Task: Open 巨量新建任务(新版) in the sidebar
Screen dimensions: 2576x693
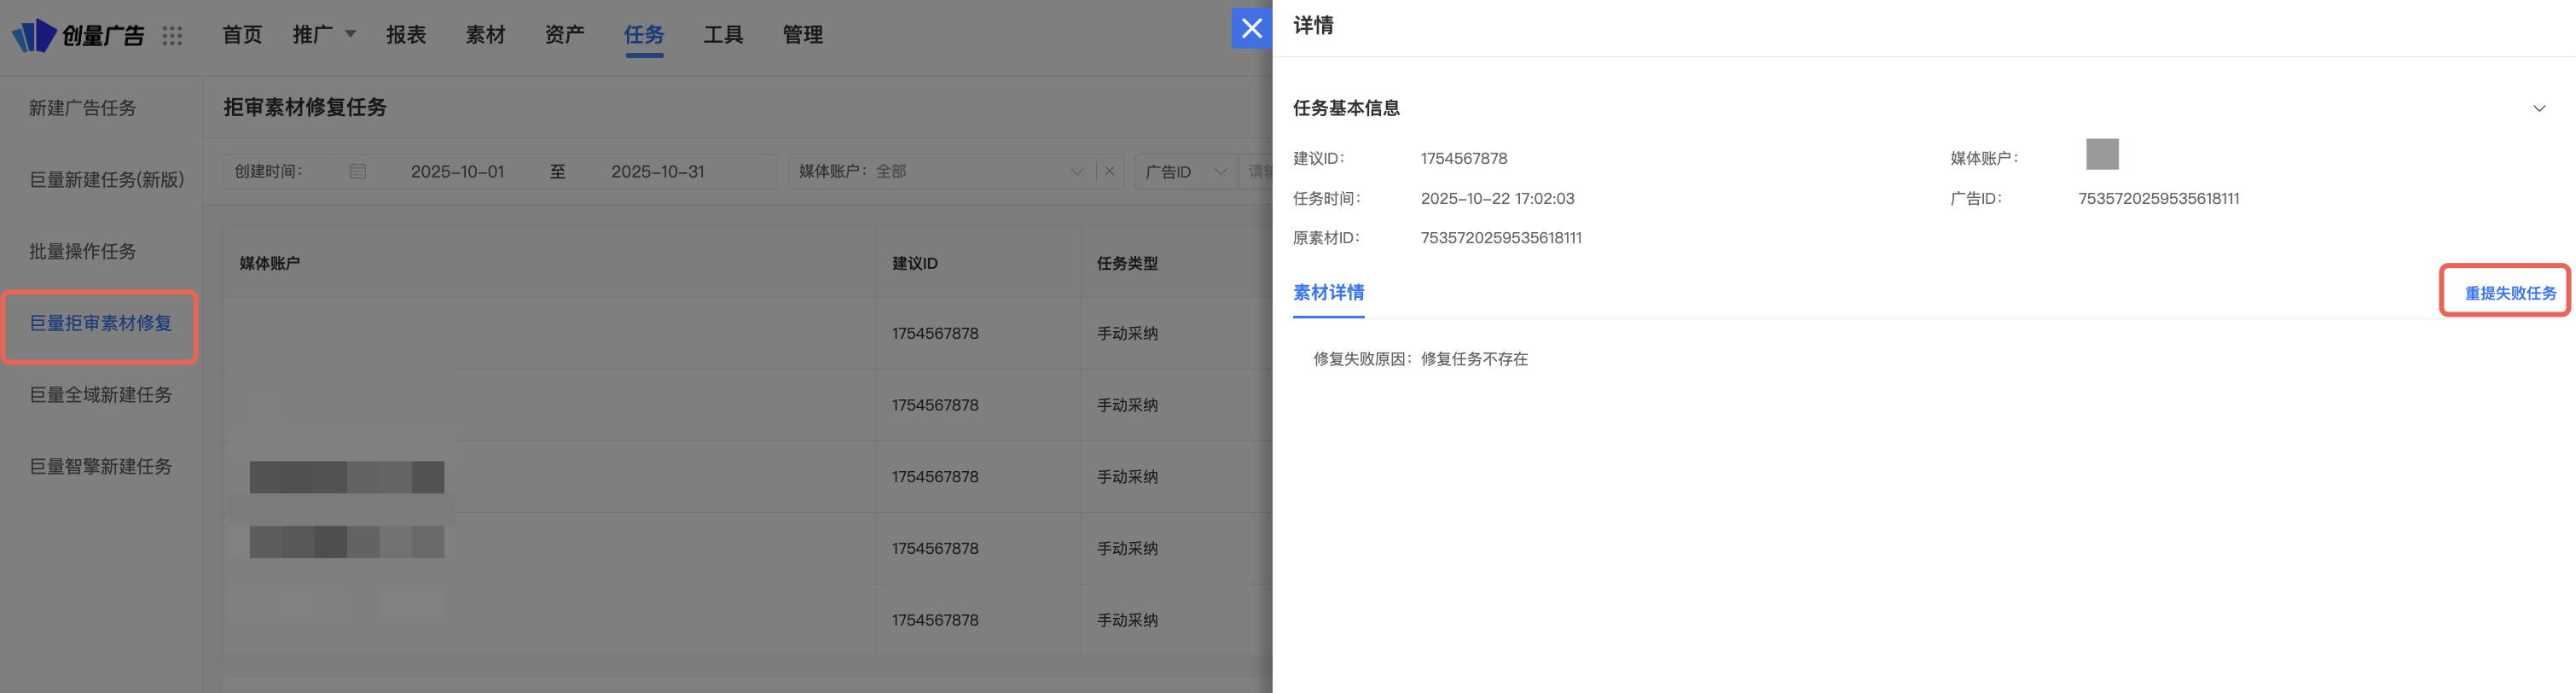Action: coord(107,180)
